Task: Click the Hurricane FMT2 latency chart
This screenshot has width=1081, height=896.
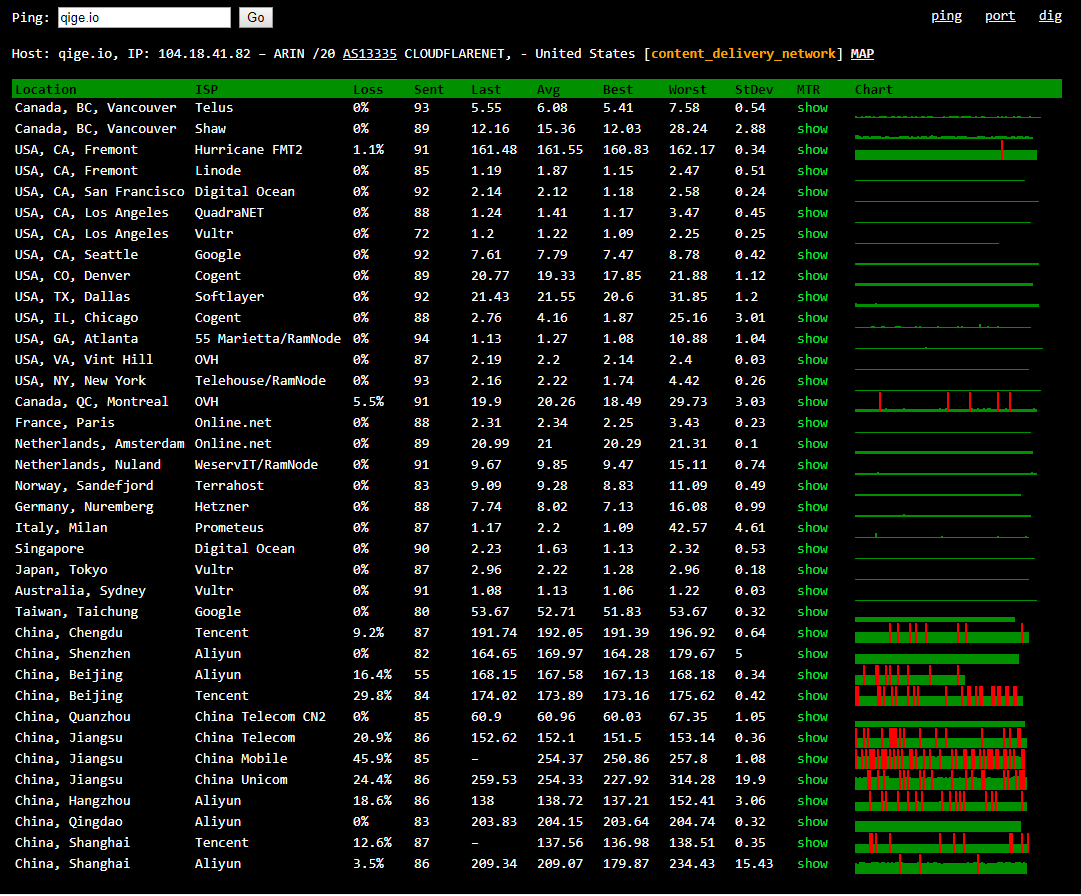Action: tap(945, 150)
